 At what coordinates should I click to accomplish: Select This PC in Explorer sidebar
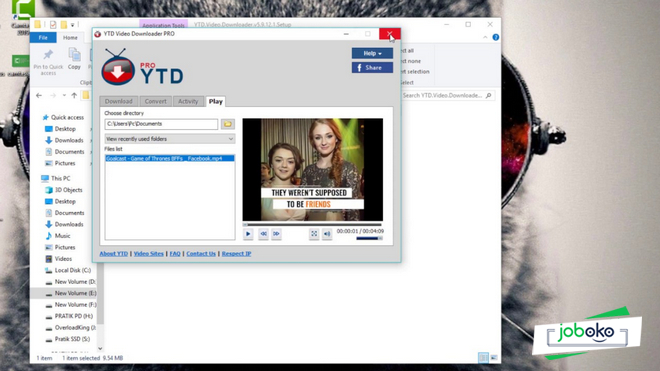pos(56,179)
